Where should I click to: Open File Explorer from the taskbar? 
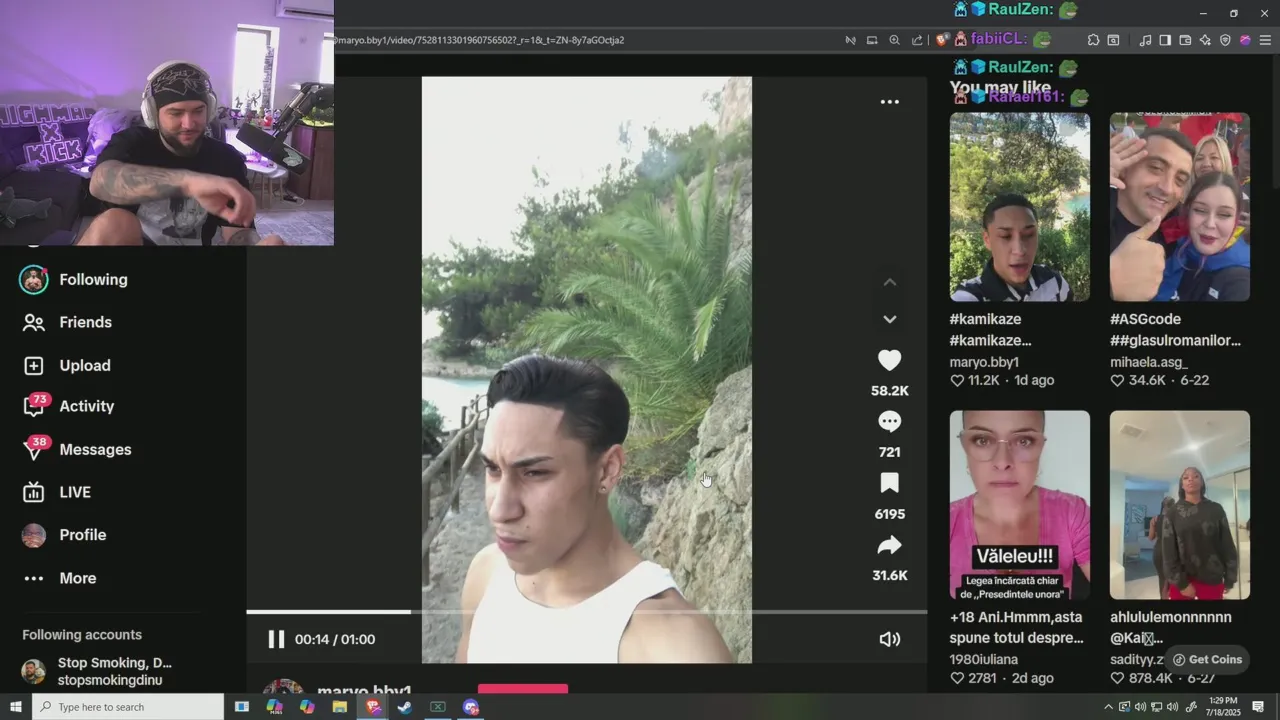tap(339, 707)
